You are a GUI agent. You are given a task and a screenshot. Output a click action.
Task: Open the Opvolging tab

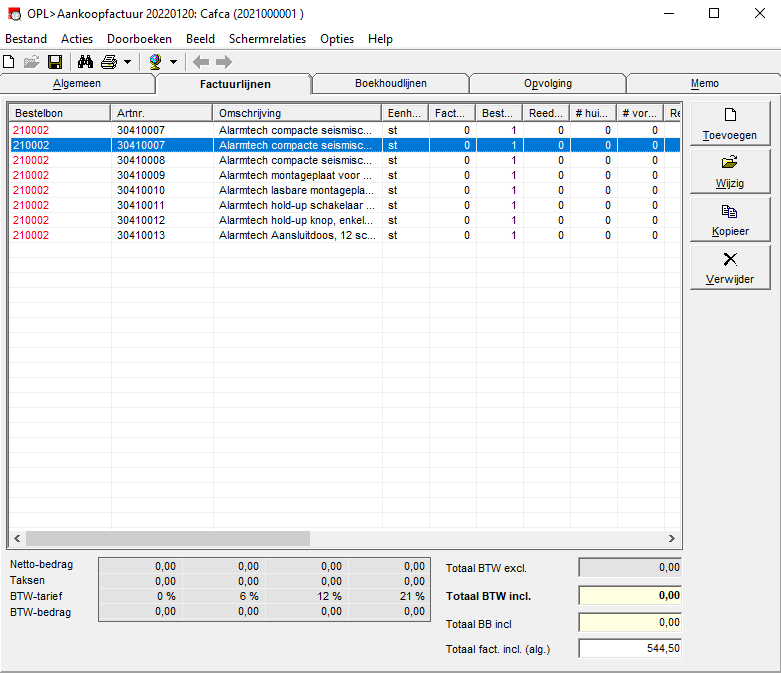click(547, 84)
